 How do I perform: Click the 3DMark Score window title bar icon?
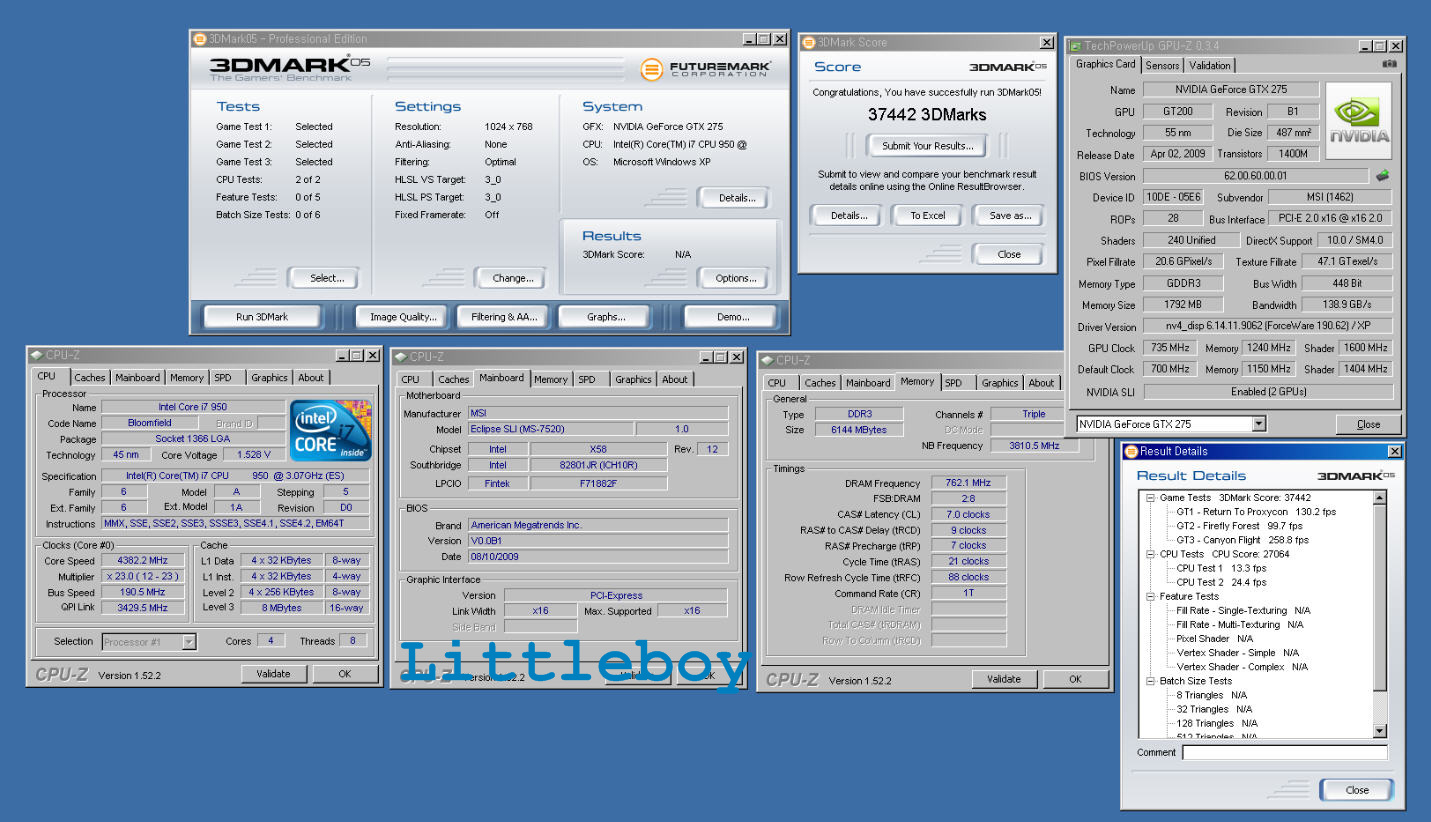click(808, 43)
